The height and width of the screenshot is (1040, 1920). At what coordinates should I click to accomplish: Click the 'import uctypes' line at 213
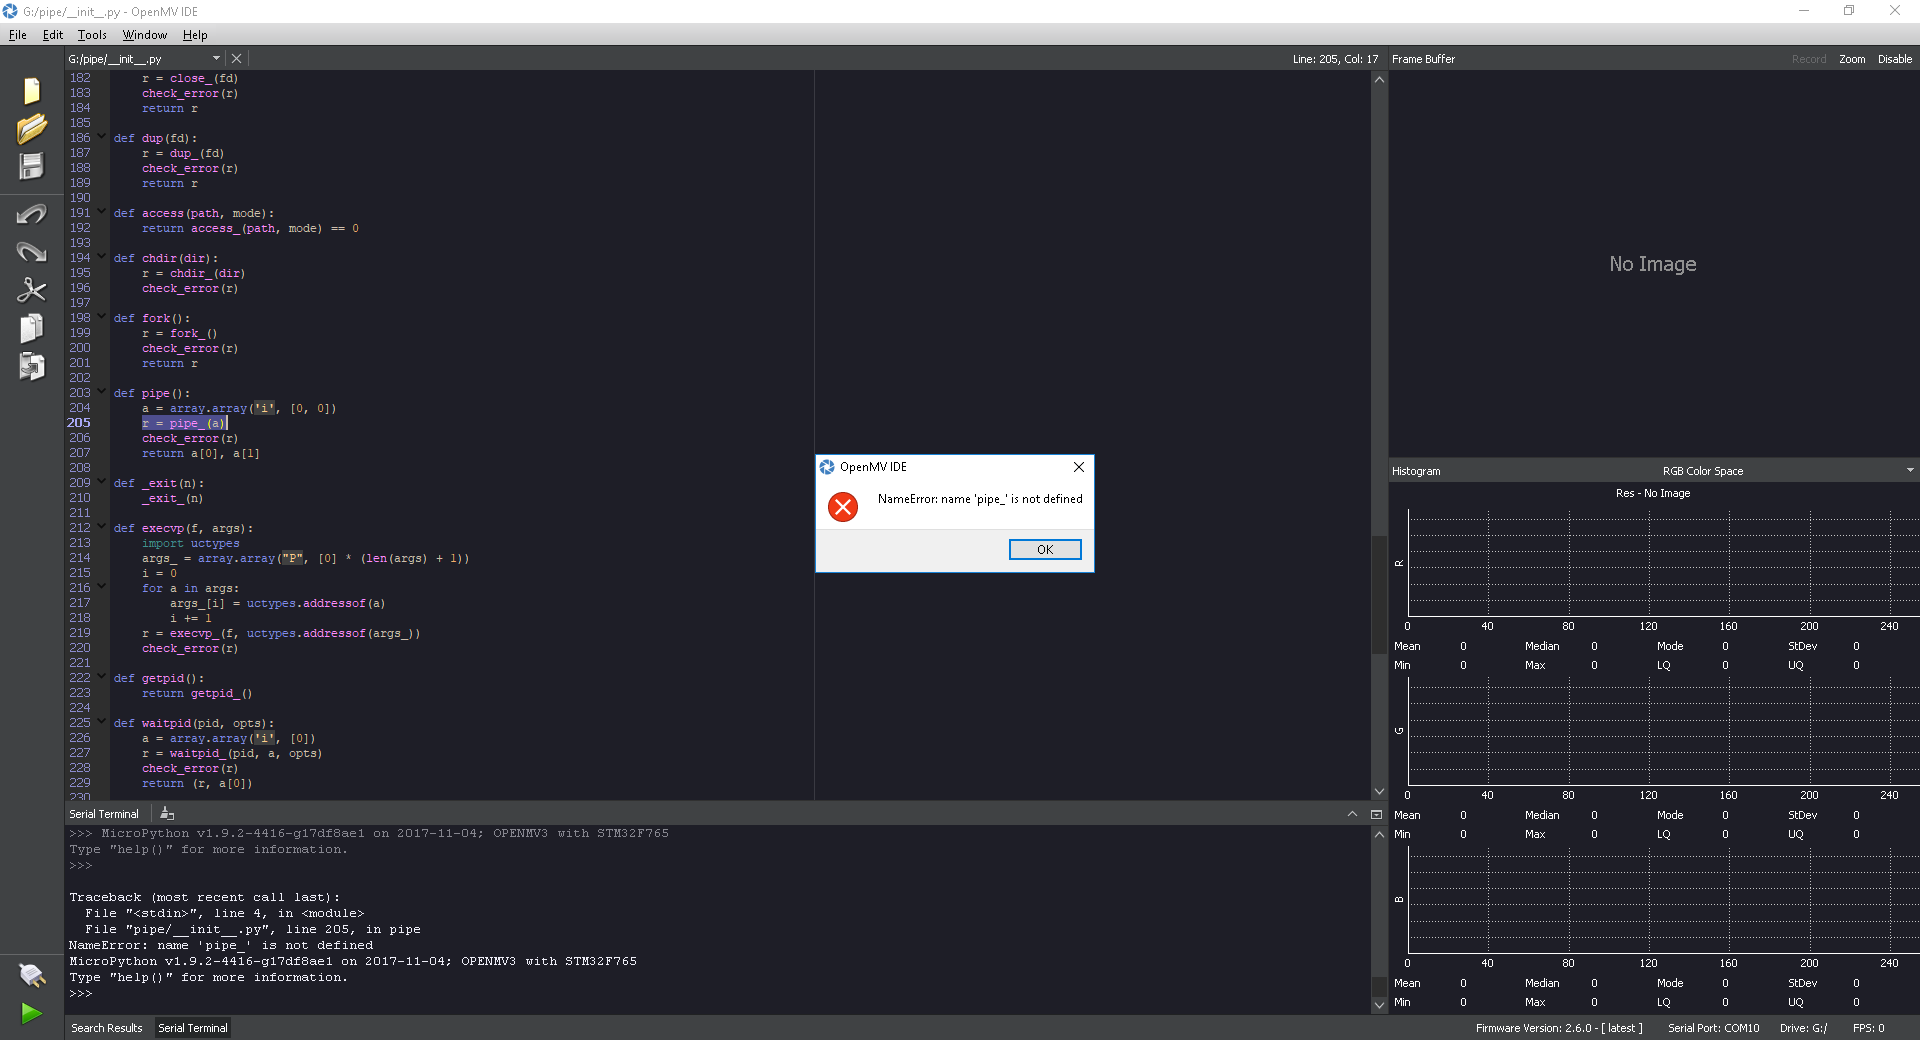pos(190,543)
